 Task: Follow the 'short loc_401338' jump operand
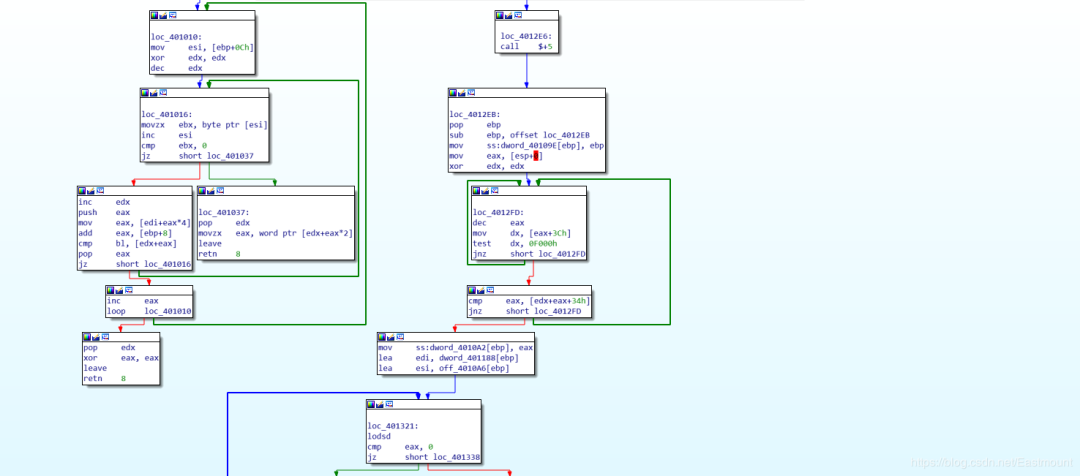[431, 457]
